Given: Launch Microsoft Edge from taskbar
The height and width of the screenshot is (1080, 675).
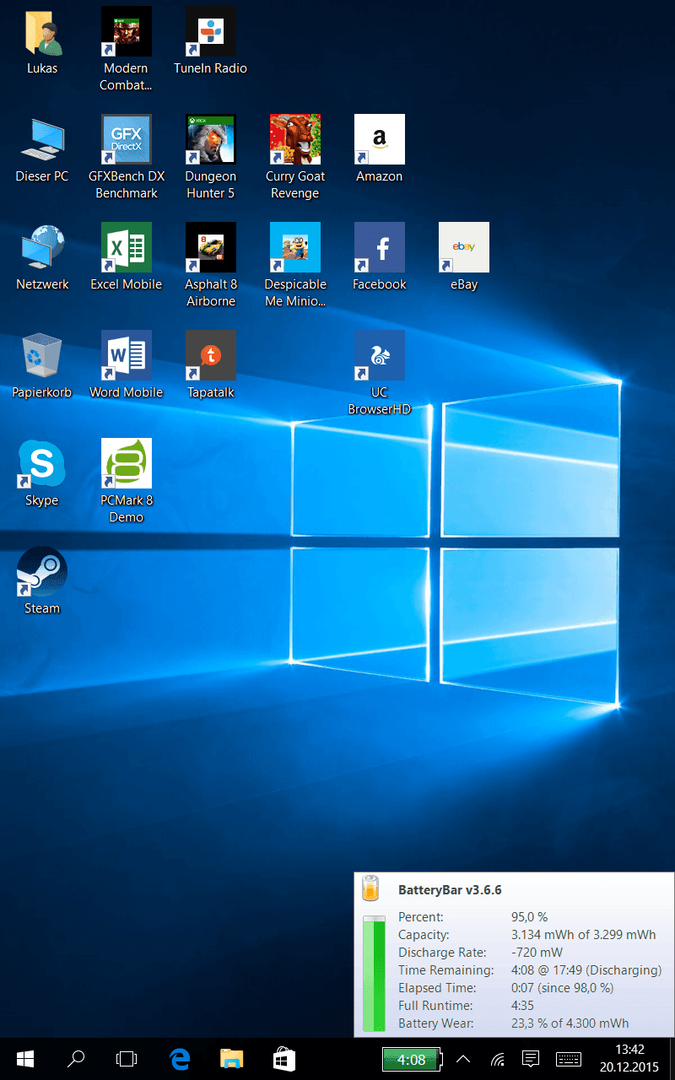Looking at the screenshot, I should tap(179, 1059).
